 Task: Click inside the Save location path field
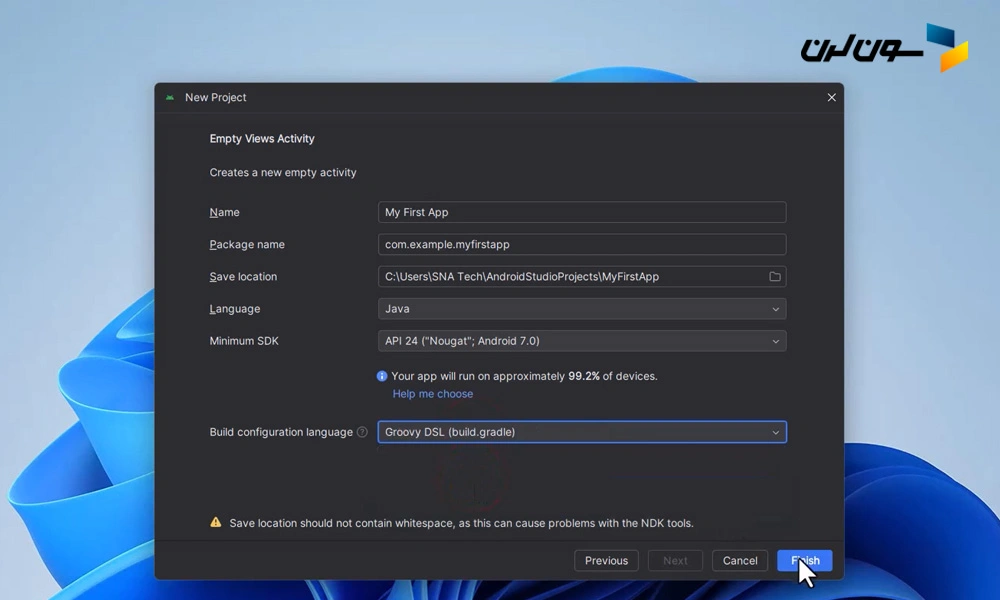pos(570,277)
